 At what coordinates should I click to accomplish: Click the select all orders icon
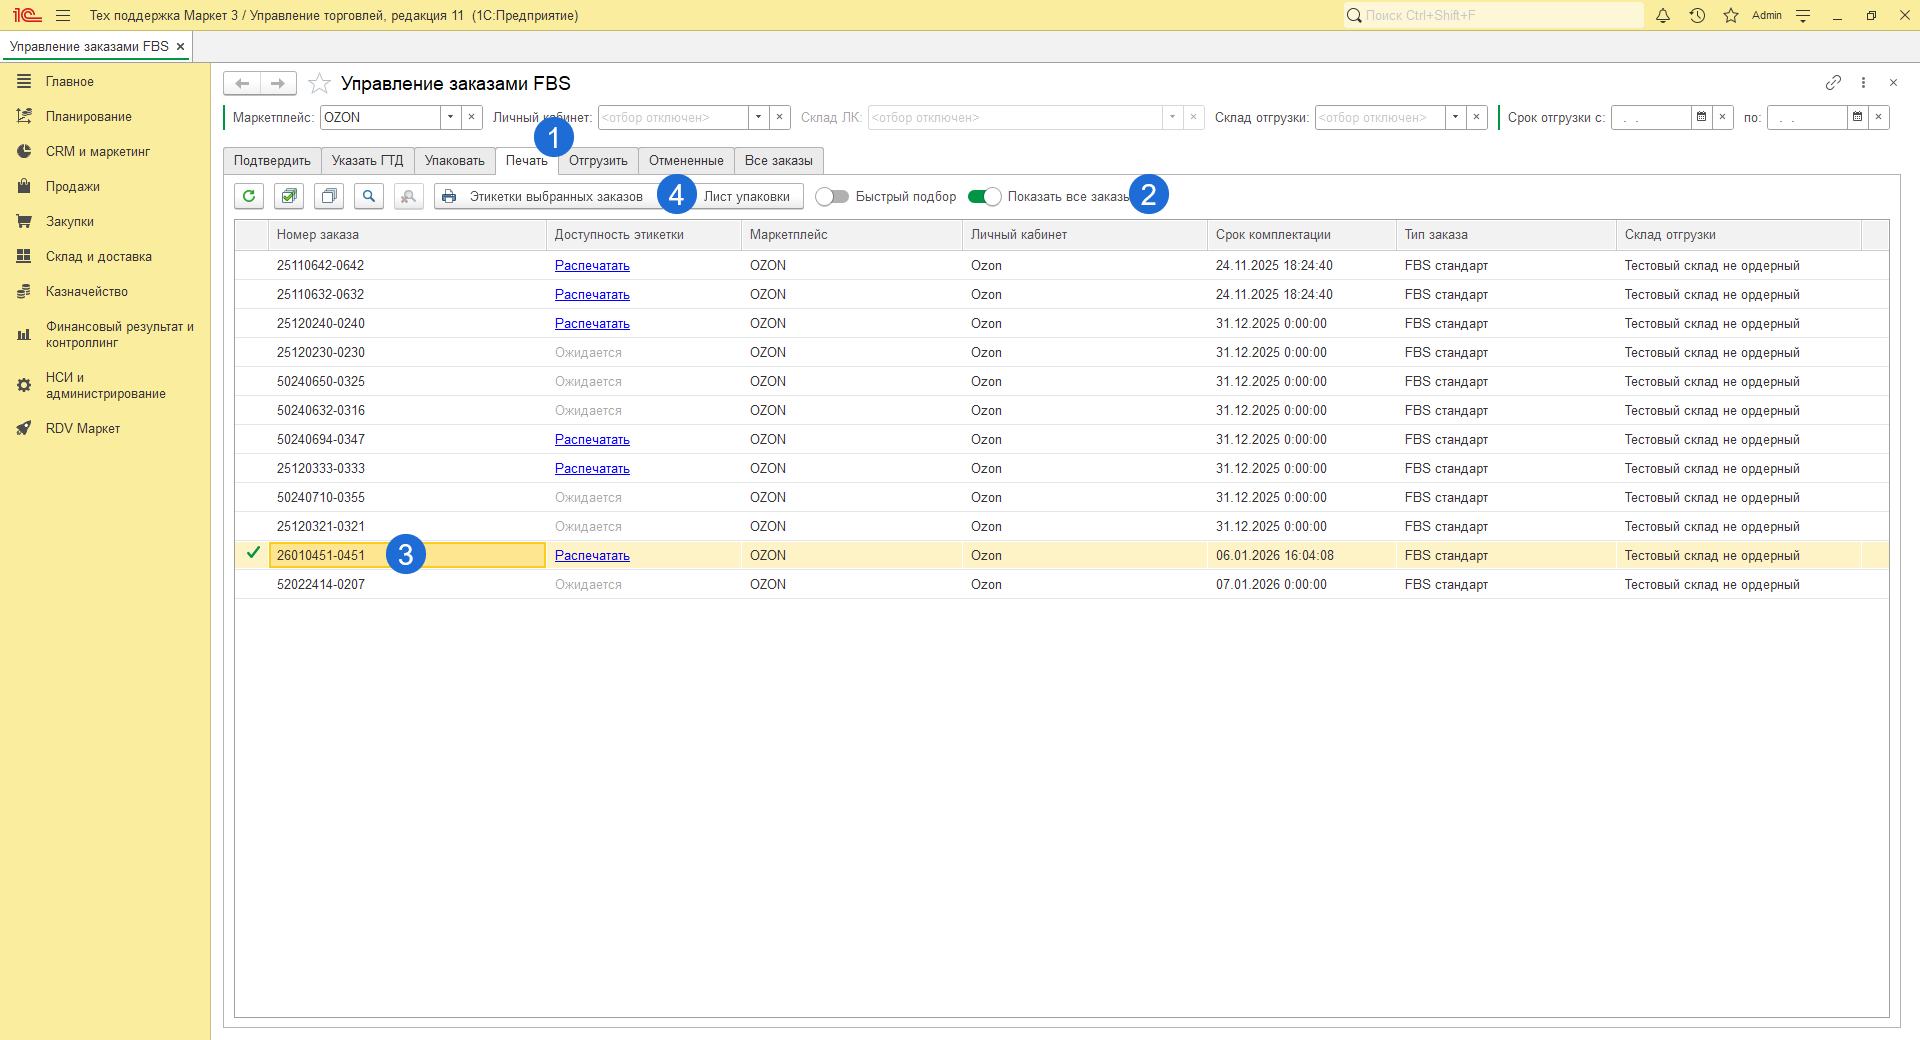[x=289, y=197]
